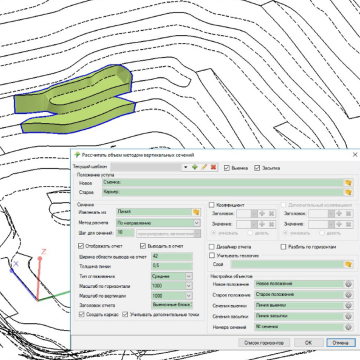The height and width of the screenshot is (360, 360).
Task: Open settings gear for Новое положение object
Action: pyautogui.click(x=348, y=284)
